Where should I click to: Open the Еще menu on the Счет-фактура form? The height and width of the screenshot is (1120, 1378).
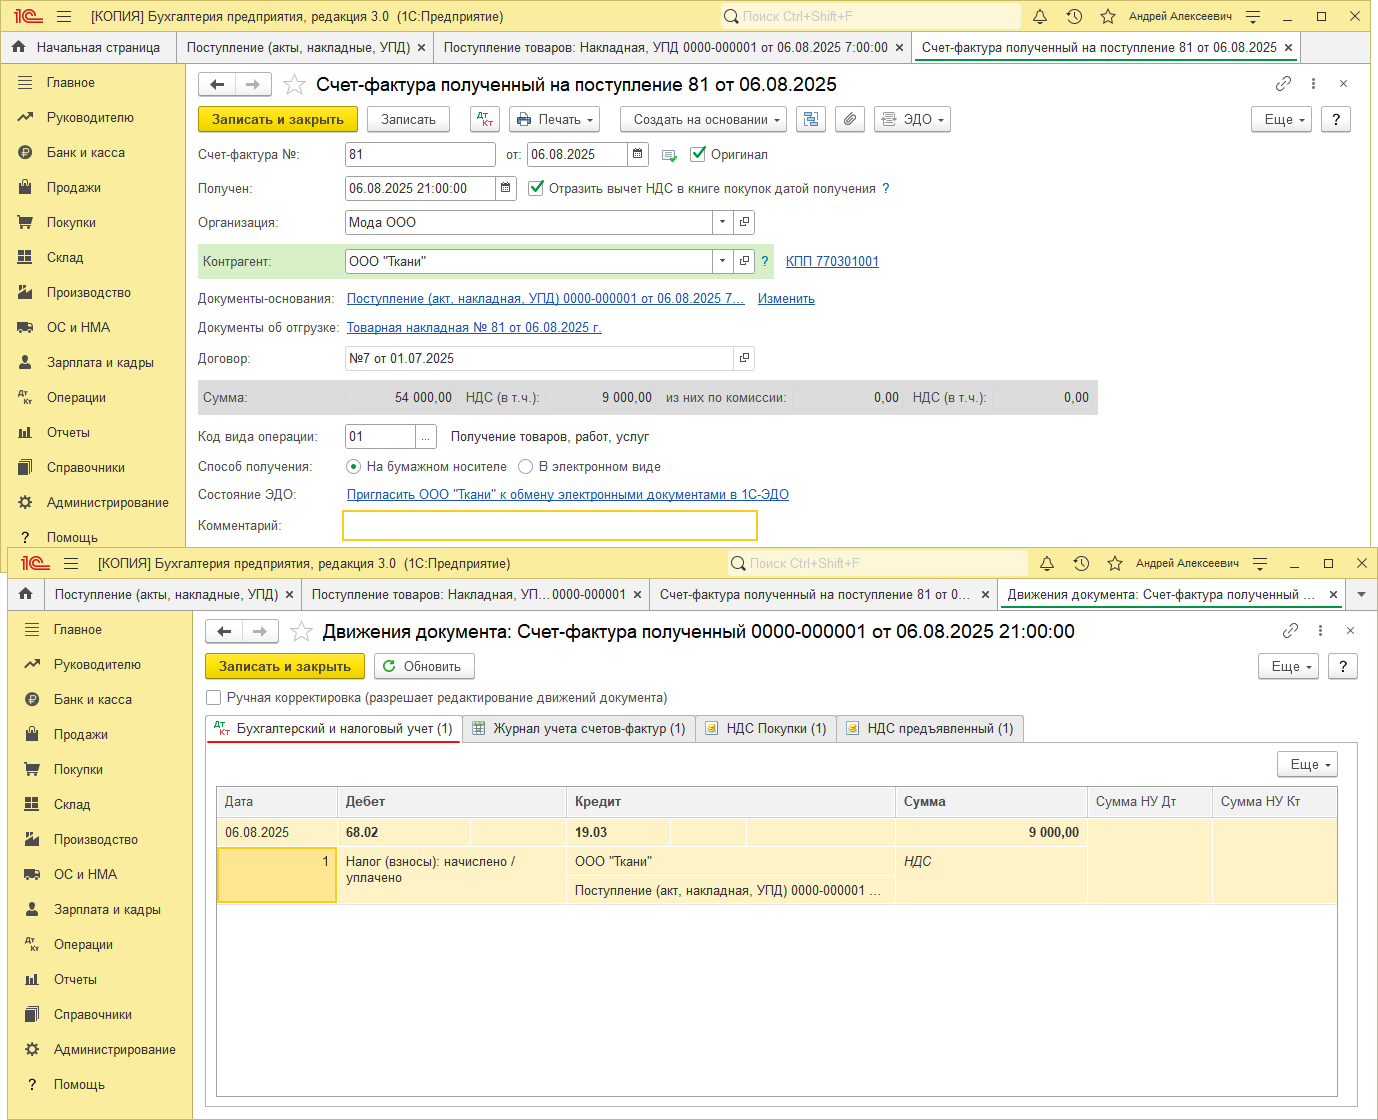[x=1282, y=119]
